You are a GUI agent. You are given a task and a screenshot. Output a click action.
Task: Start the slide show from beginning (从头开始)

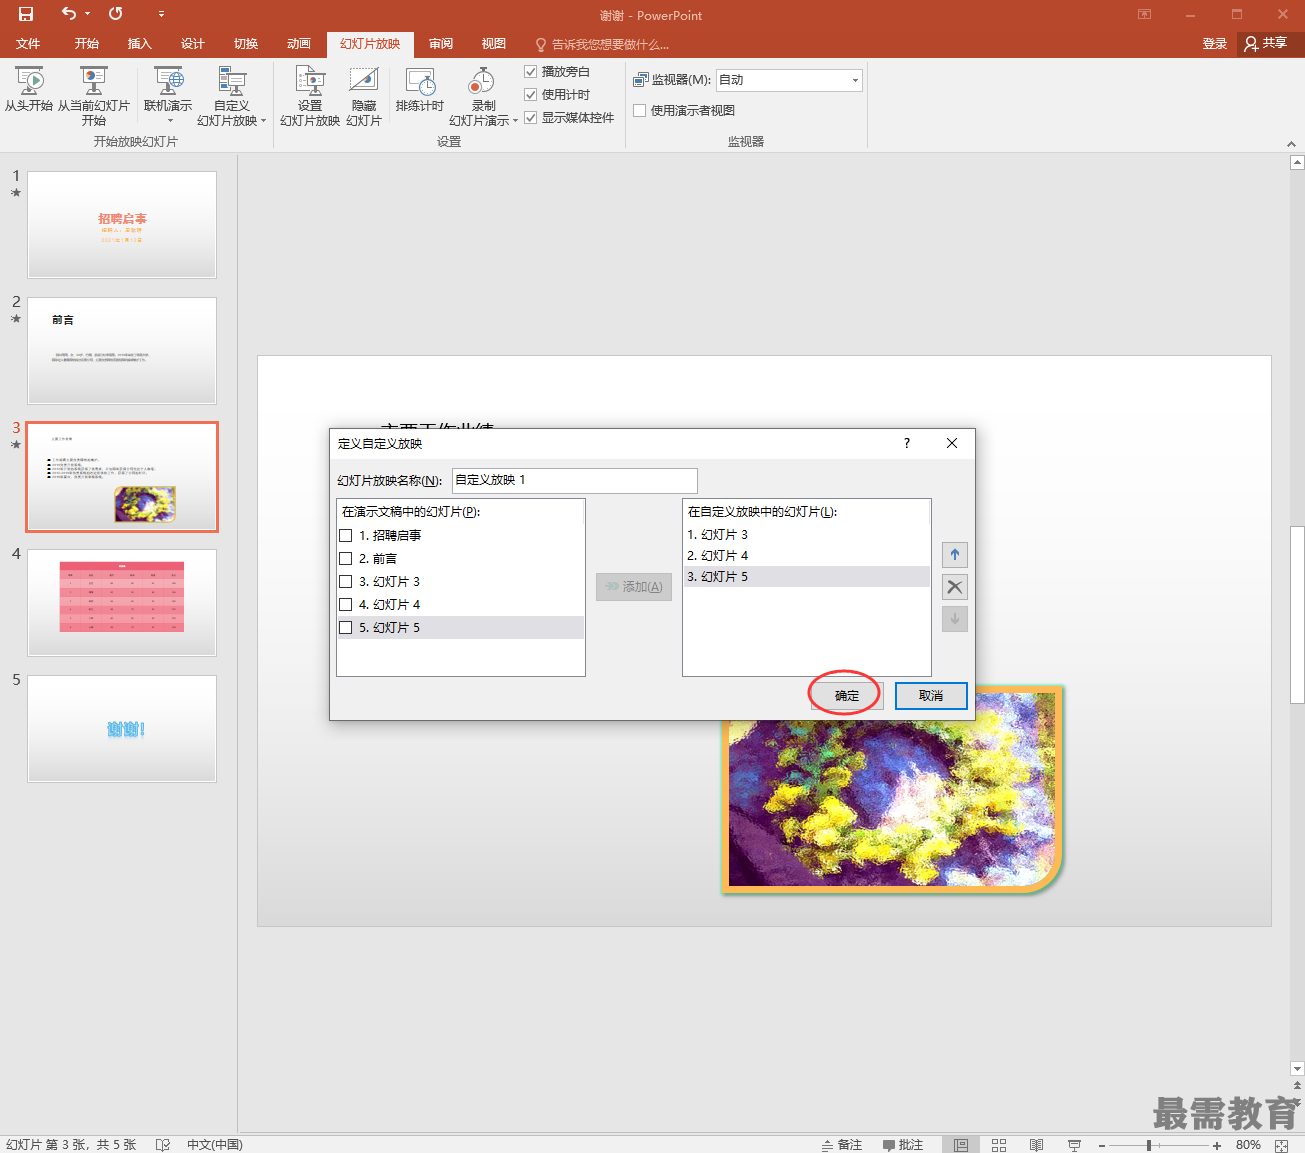[29, 90]
